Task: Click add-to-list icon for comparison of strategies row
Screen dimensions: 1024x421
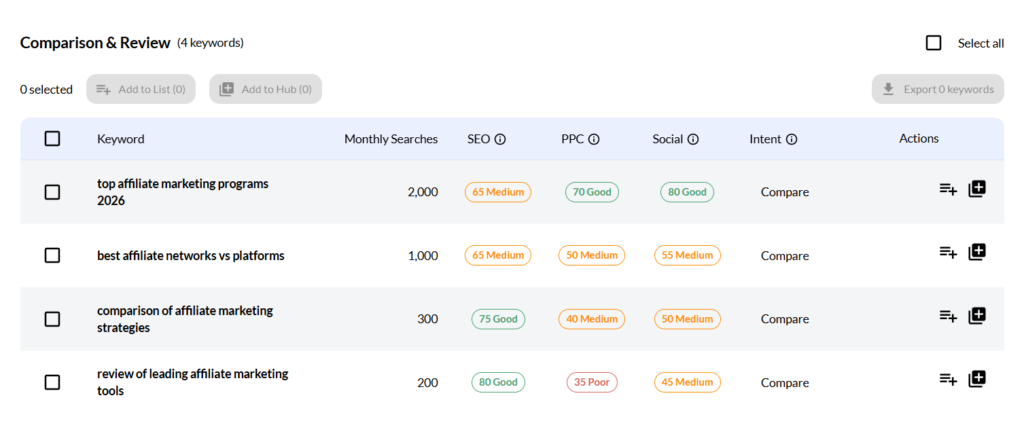Action: pyautogui.click(x=948, y=316)
